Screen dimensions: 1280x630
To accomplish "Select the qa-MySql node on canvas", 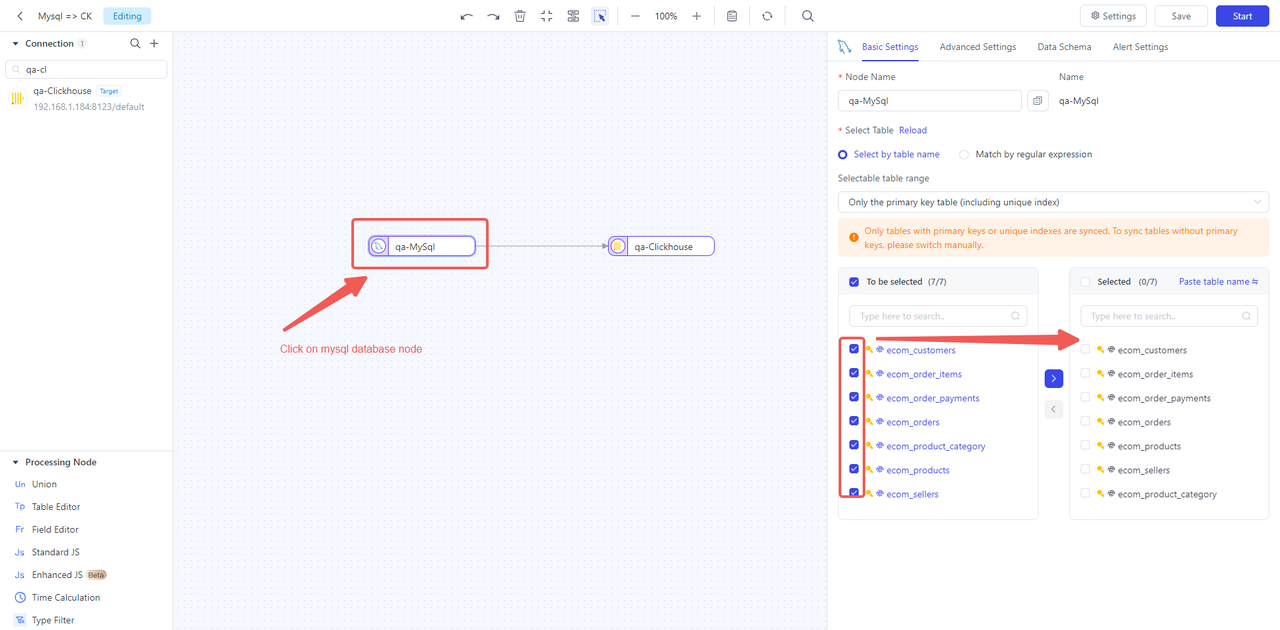I will pyautogui.click(x=421, y=246).
